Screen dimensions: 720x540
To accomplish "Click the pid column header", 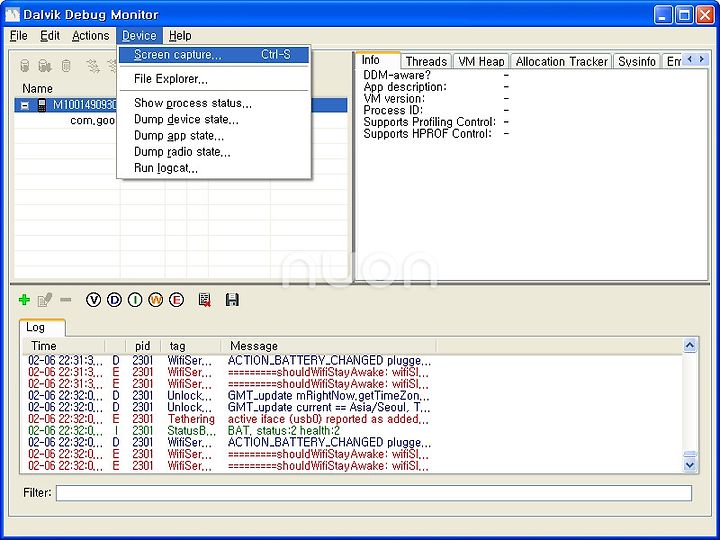I will pyautogui.click(x=142, y=346).
